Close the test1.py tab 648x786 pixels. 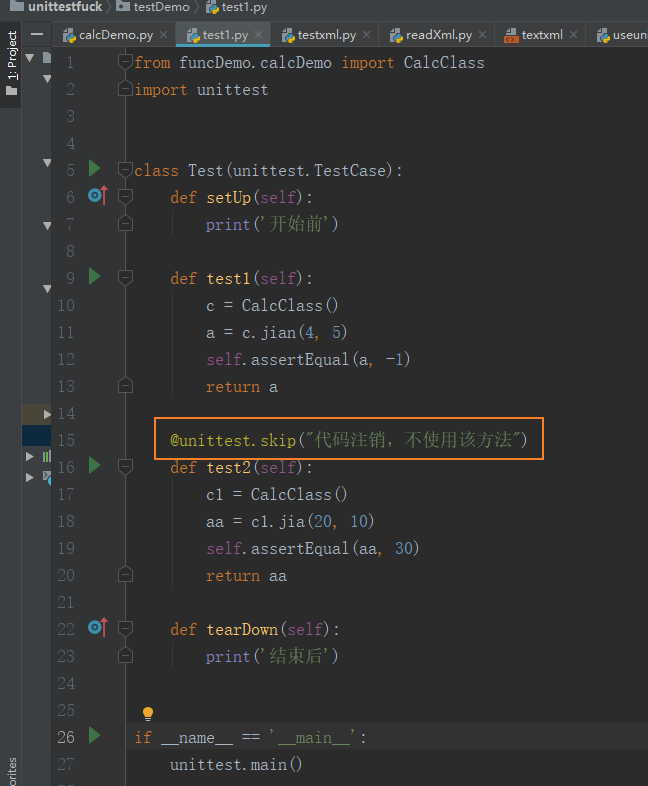pos(258,35)
